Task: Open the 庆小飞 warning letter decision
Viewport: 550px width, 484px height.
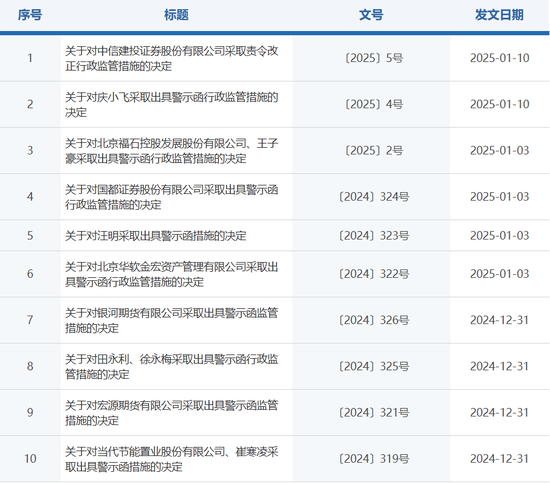Action: tap(172, 105)
